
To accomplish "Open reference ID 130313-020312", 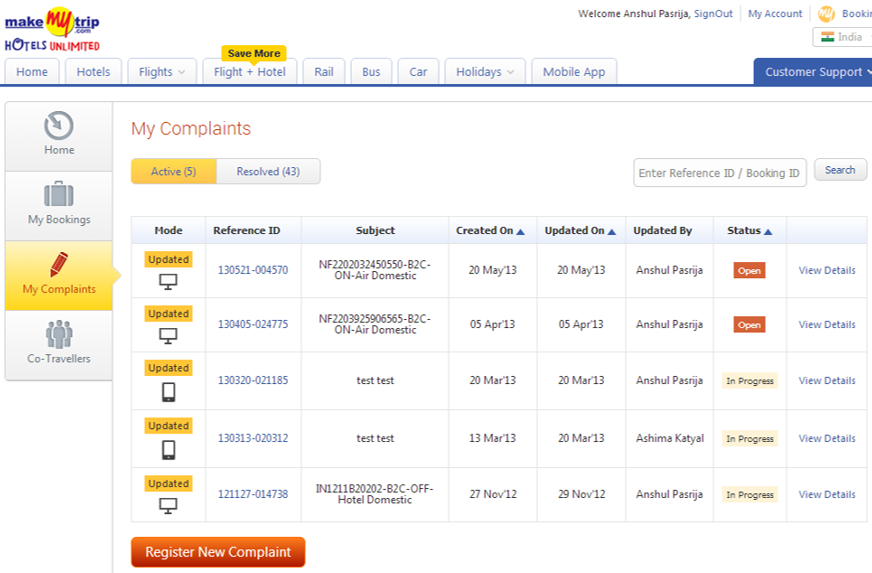I will click(253, 438).
